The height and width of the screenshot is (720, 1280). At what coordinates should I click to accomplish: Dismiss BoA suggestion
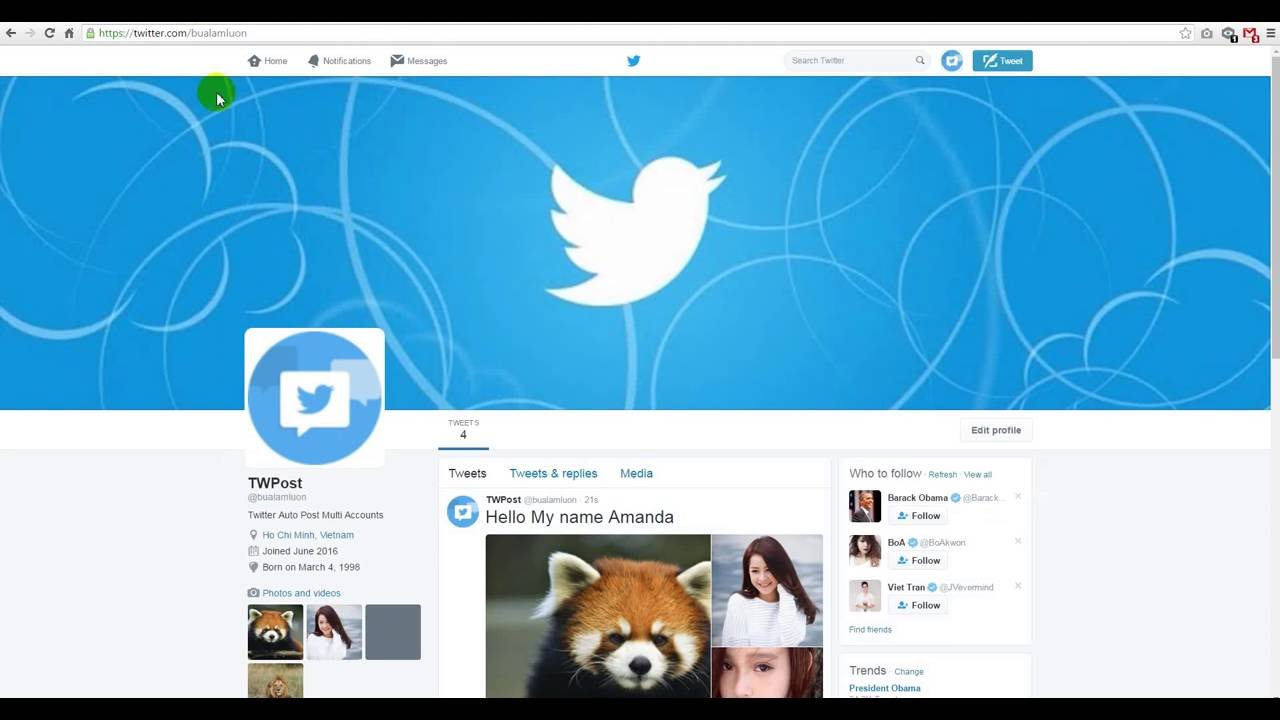click(1018, 541)
